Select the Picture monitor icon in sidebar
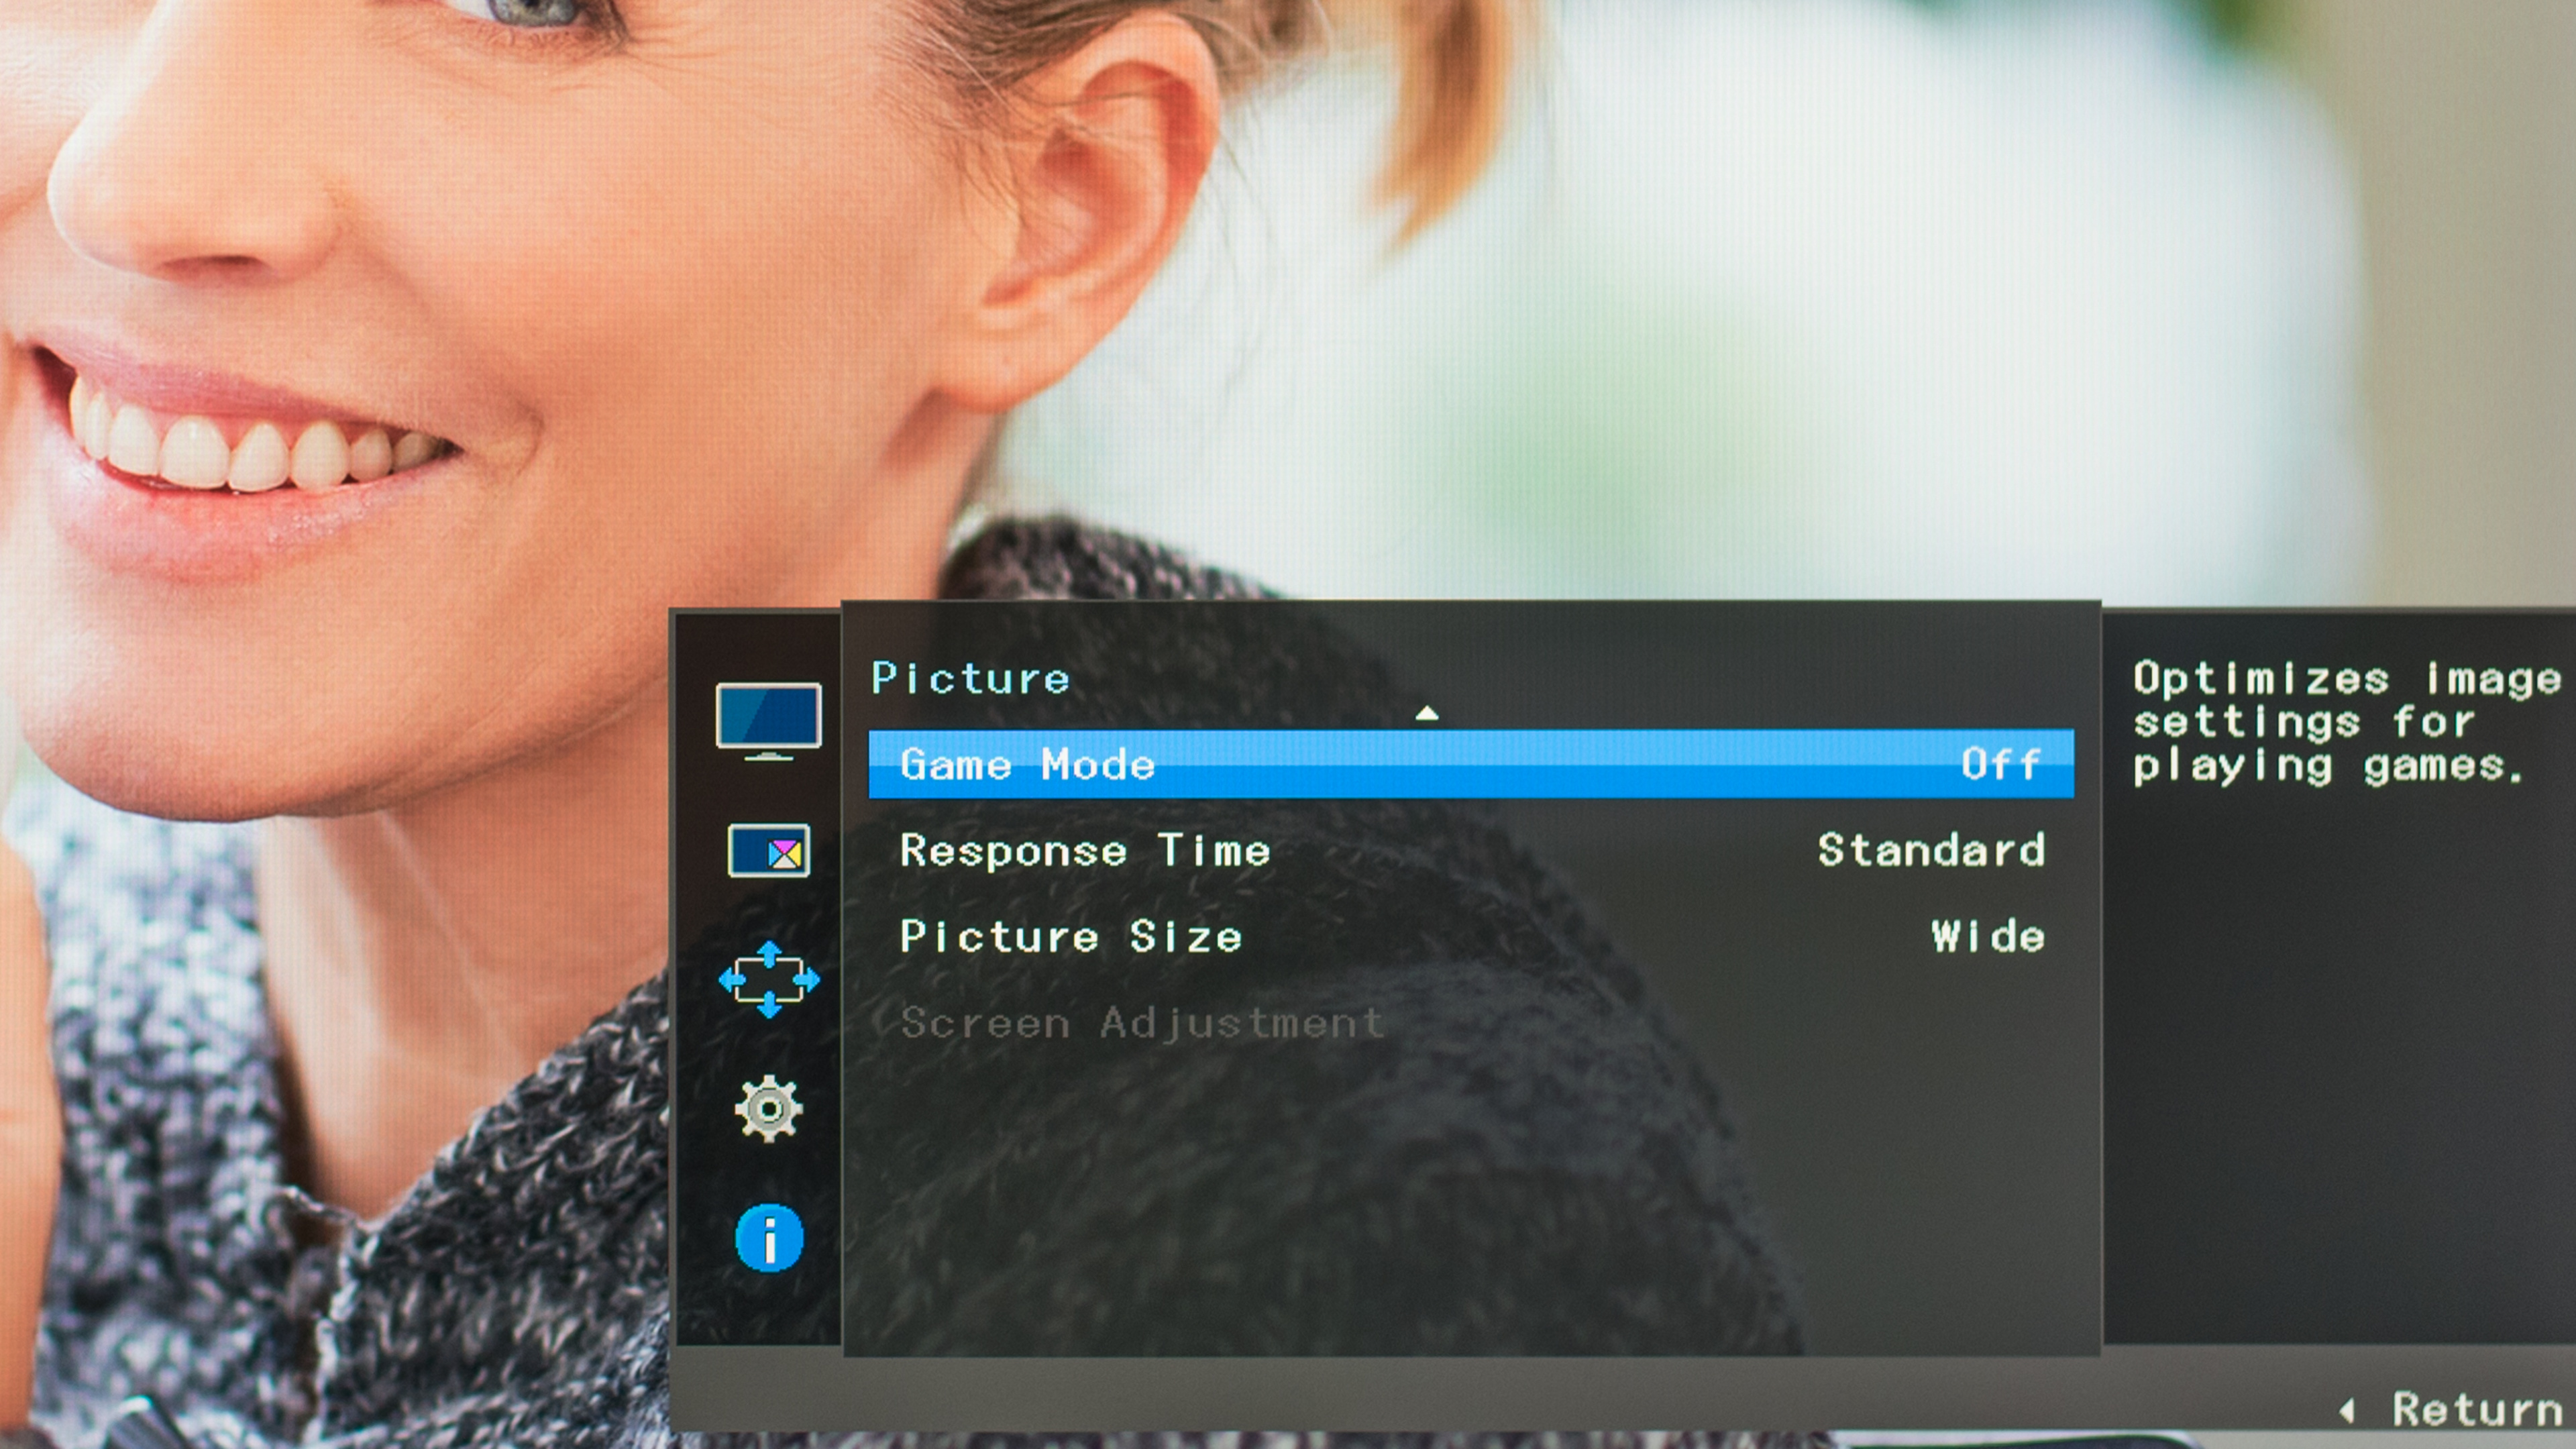Viewport: 2576px width, 1449px height. [x=768, y=720]
